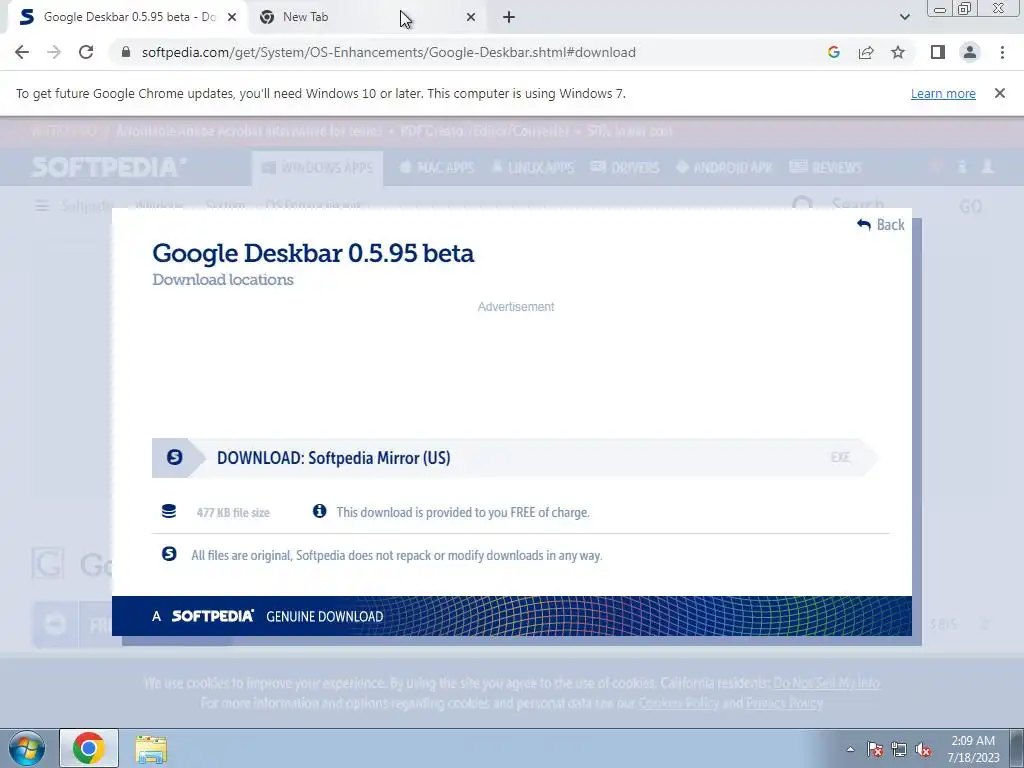
Task: Click Back in the download dialog
Action: (x=881, y=225)
